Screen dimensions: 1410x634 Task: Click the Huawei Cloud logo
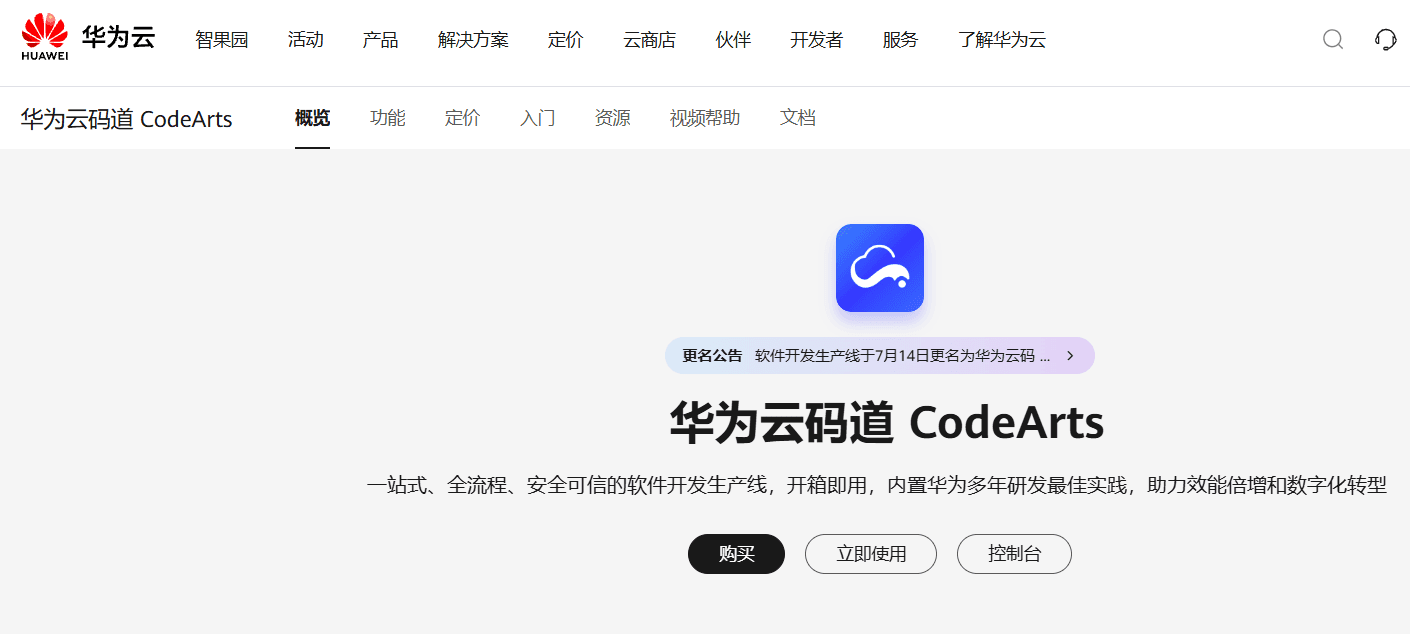(88, 38)
